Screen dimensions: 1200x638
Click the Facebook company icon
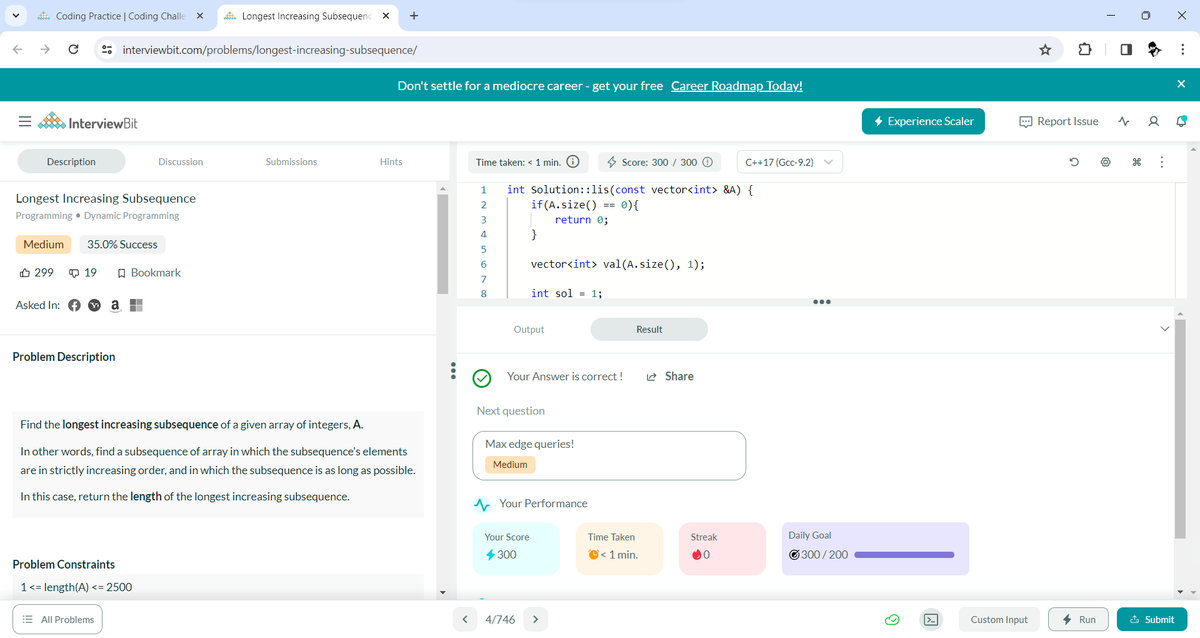pos(75,305)
